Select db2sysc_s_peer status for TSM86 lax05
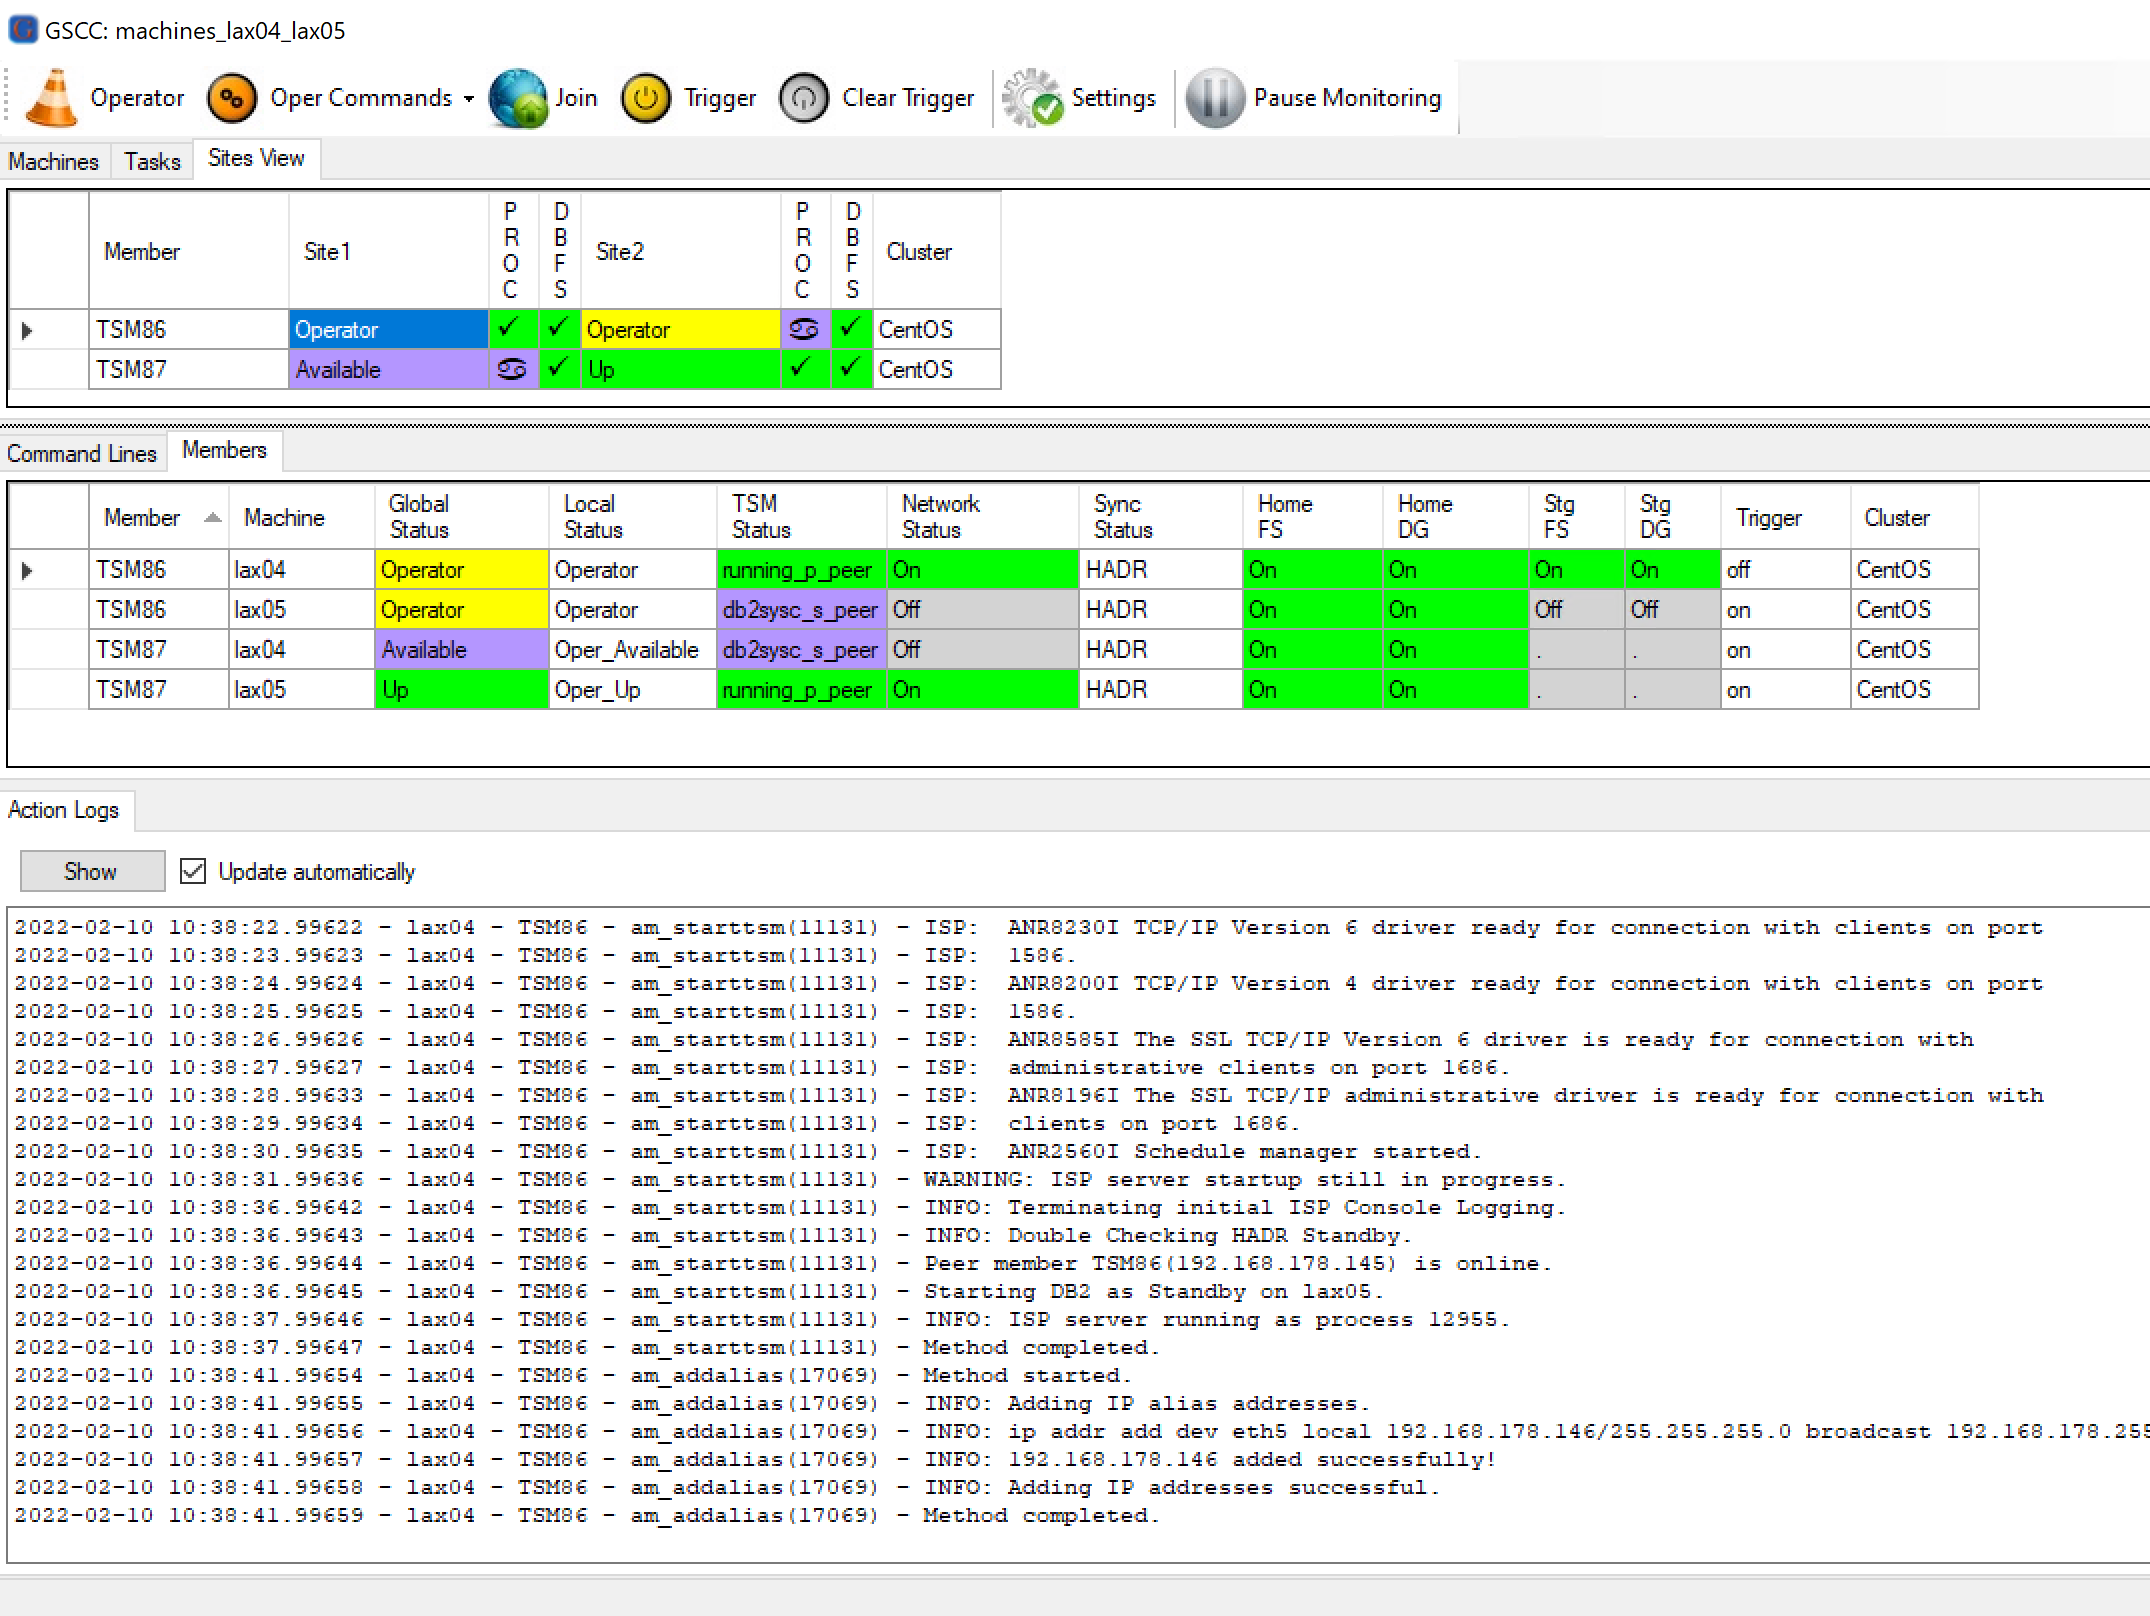Viewport: 2150px width, 1616px height. coord(801,609)
